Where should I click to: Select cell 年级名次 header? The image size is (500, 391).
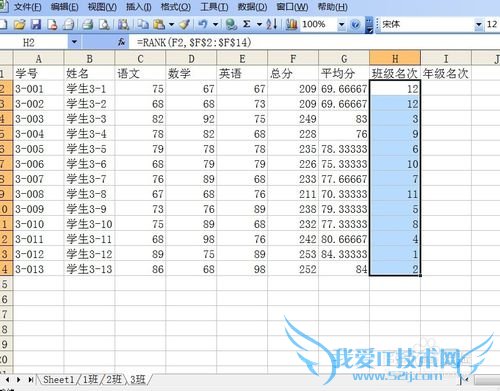pyautogui.click(x=446, y=73)
